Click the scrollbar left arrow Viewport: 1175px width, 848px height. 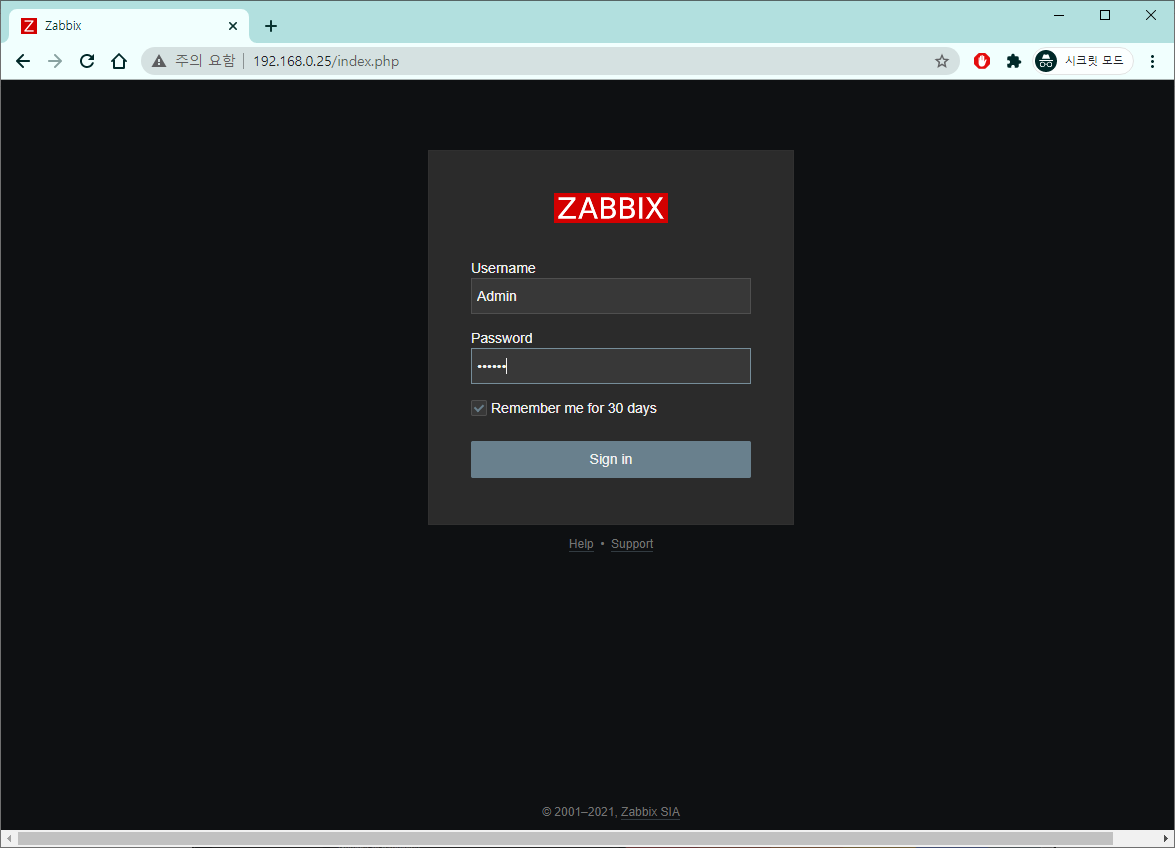coord(8,838)
